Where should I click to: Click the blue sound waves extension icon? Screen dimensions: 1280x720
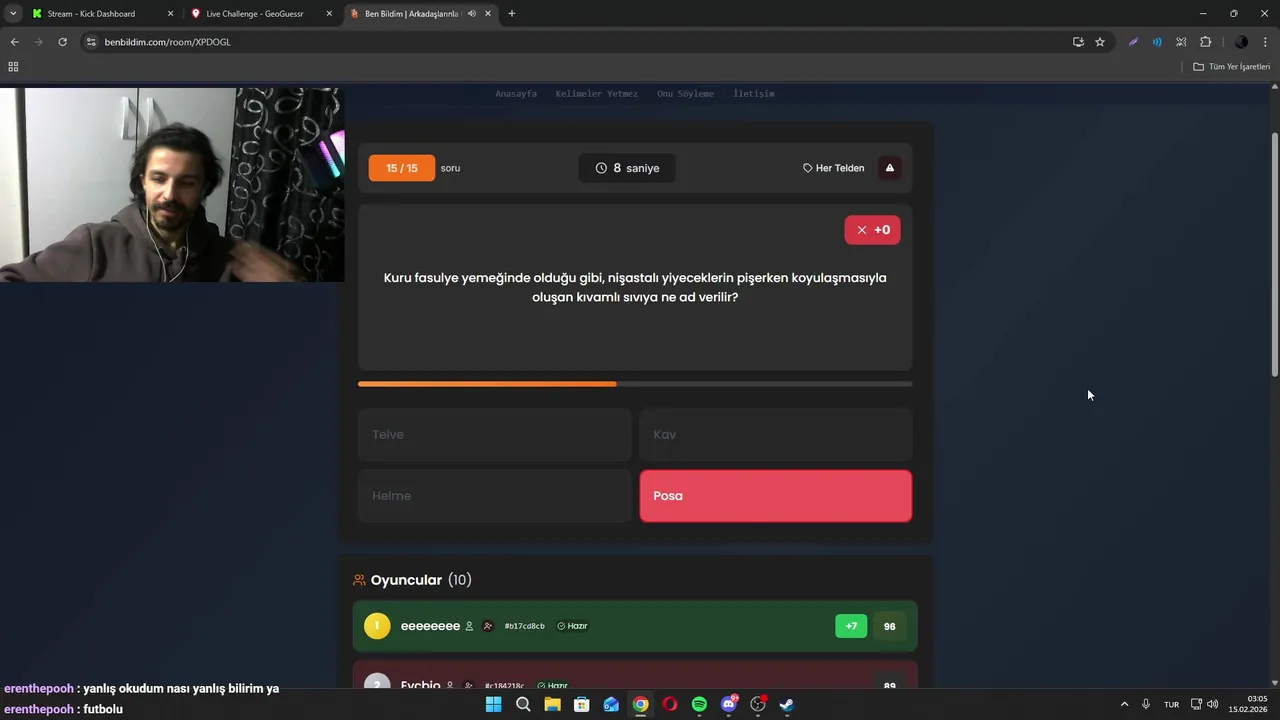pyautogui.click(x=1157, y=42)
